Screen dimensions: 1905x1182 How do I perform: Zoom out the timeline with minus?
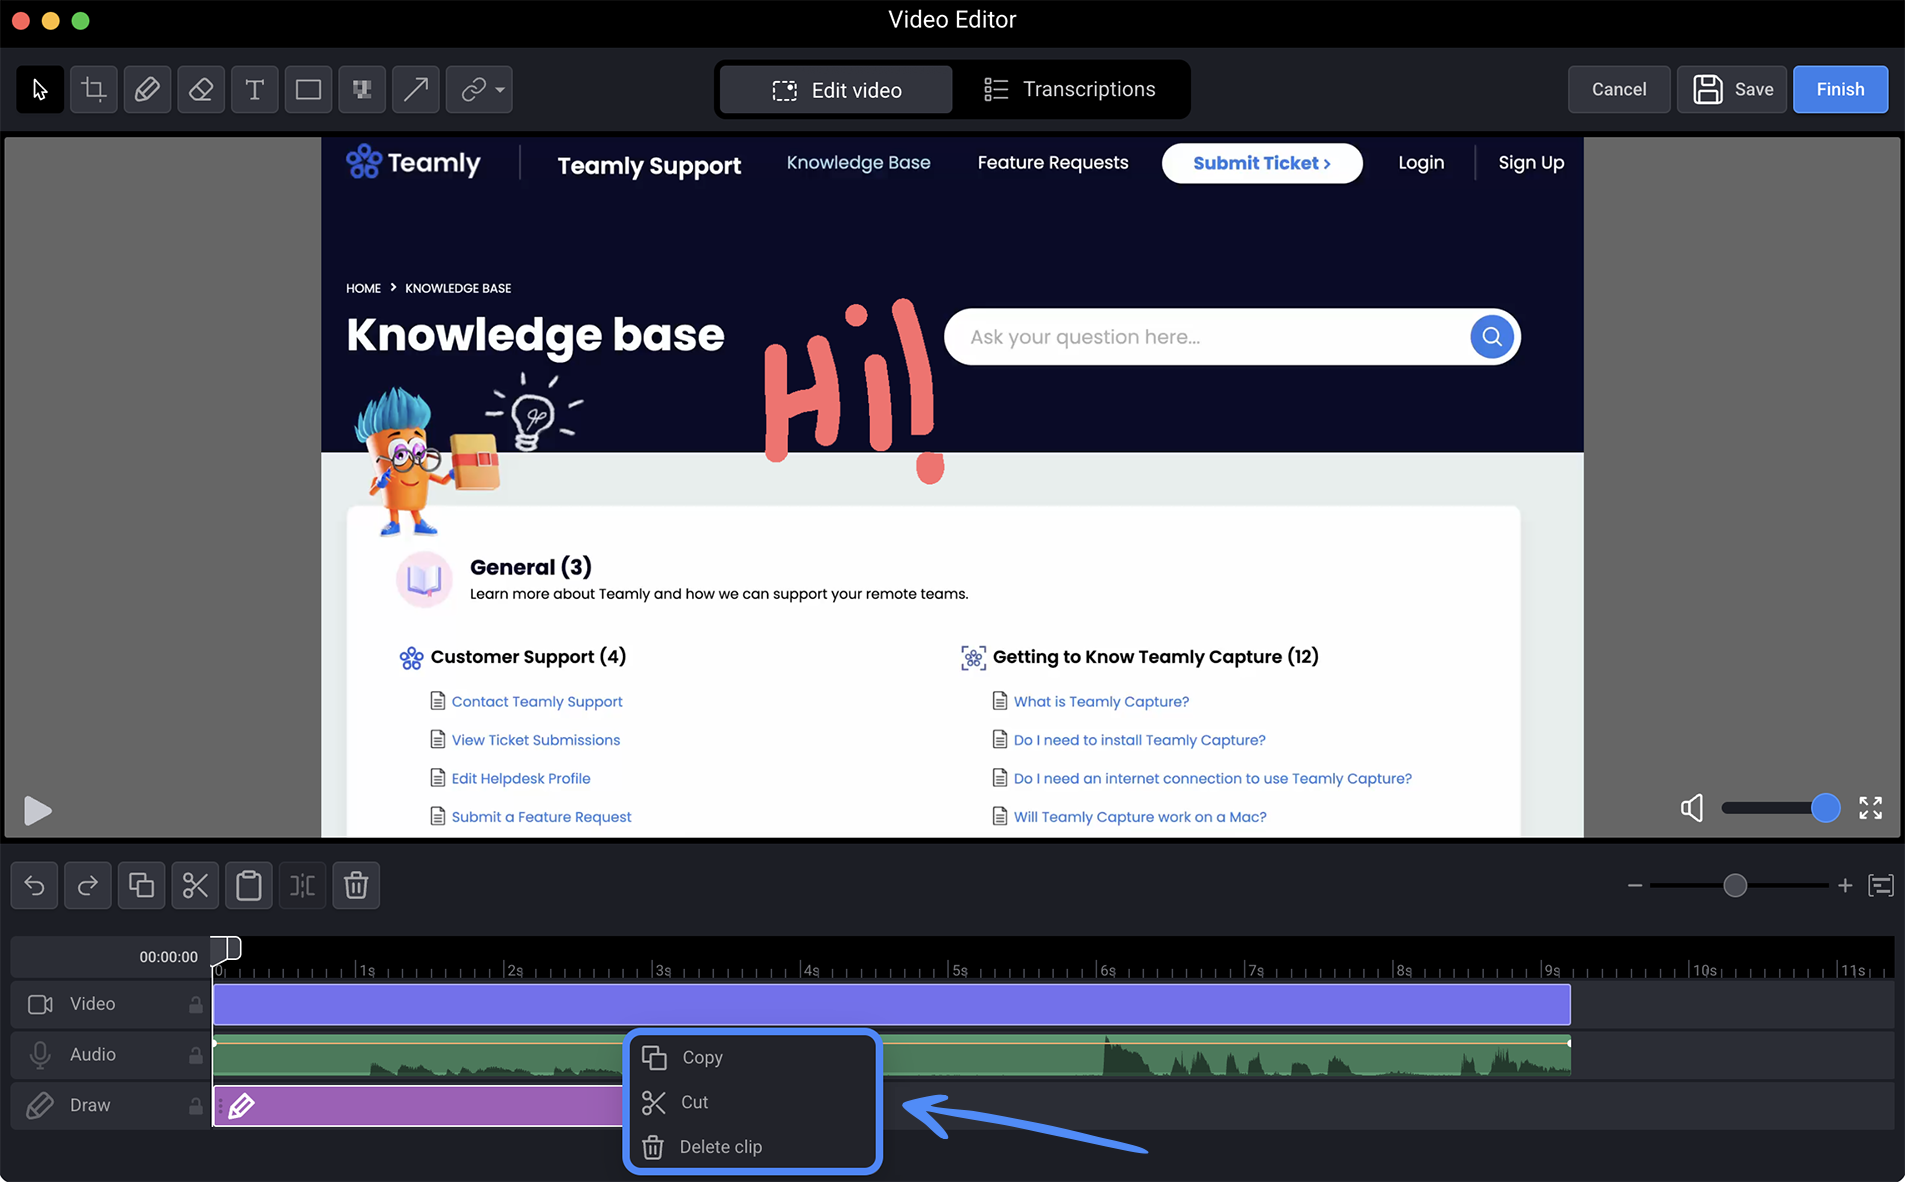click(1635, 885)
